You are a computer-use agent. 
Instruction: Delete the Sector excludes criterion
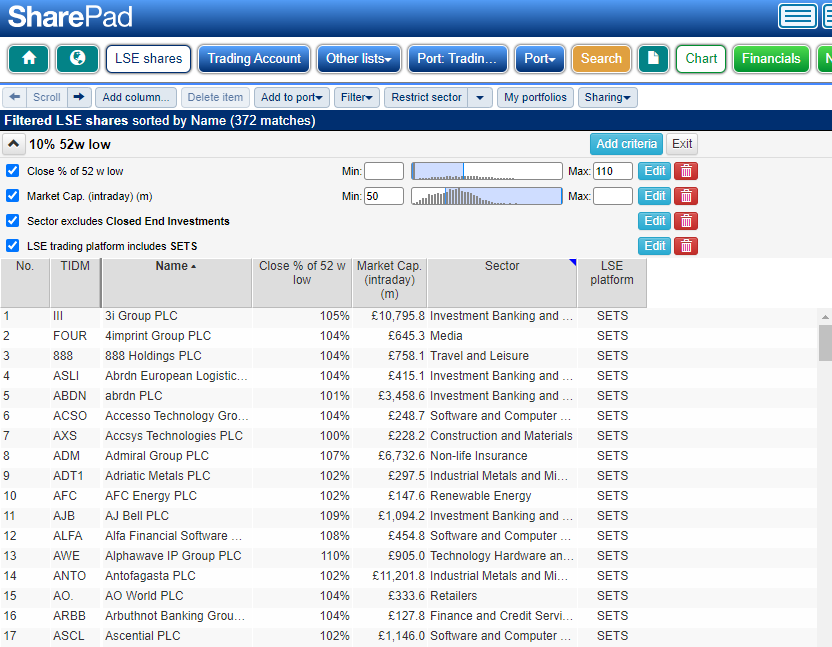(686, 221)
